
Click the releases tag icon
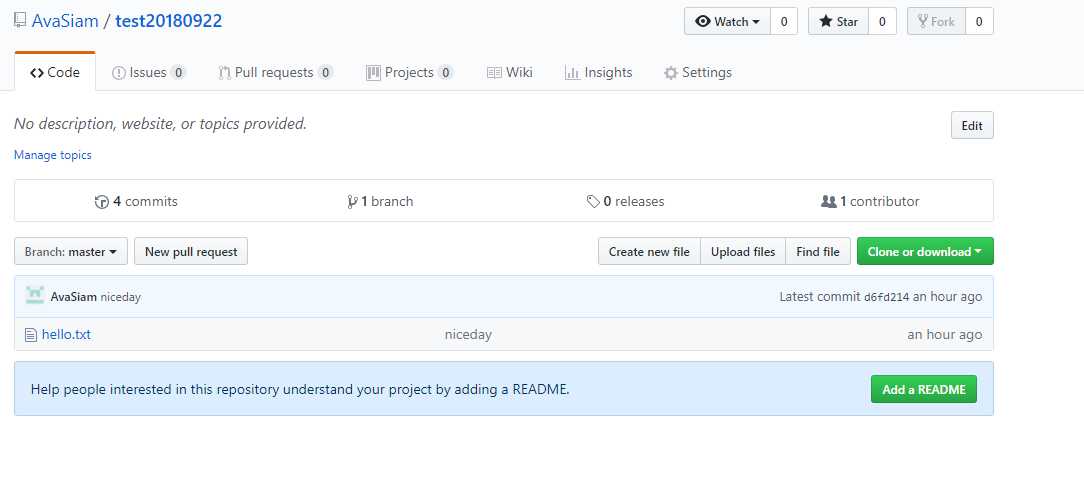592,202
